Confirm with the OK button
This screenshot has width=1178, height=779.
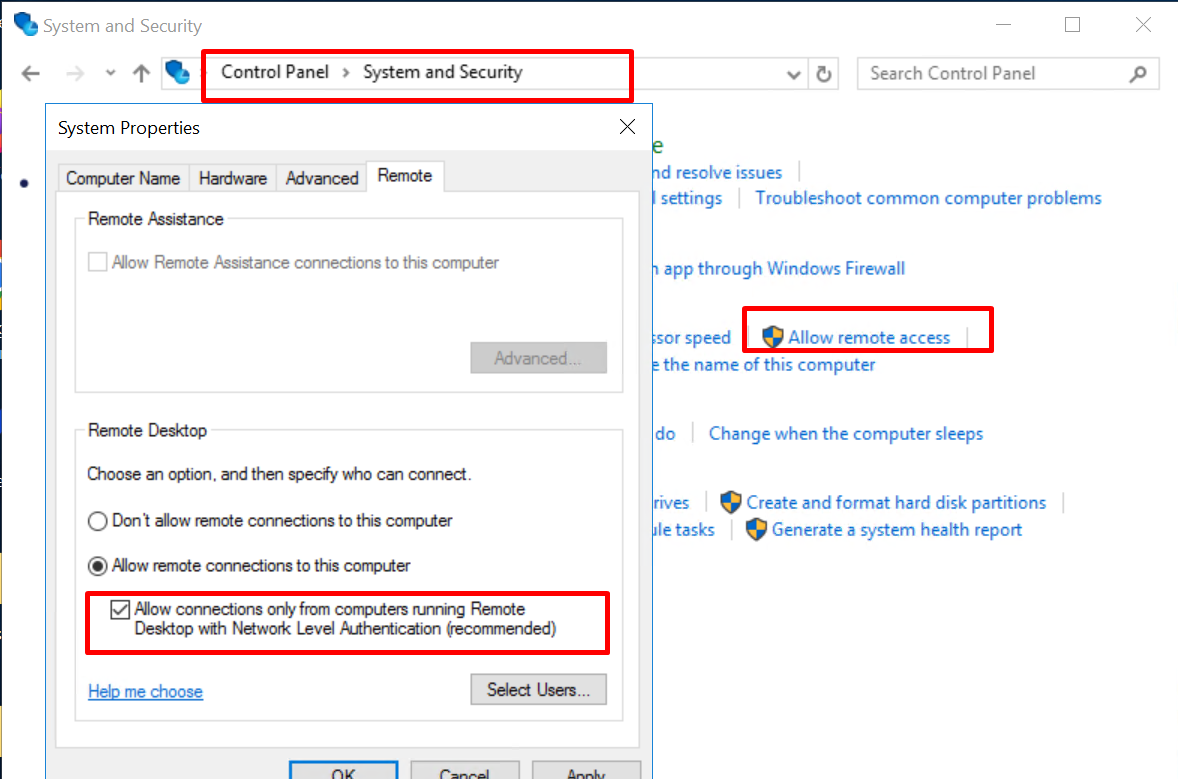point(343,771)
